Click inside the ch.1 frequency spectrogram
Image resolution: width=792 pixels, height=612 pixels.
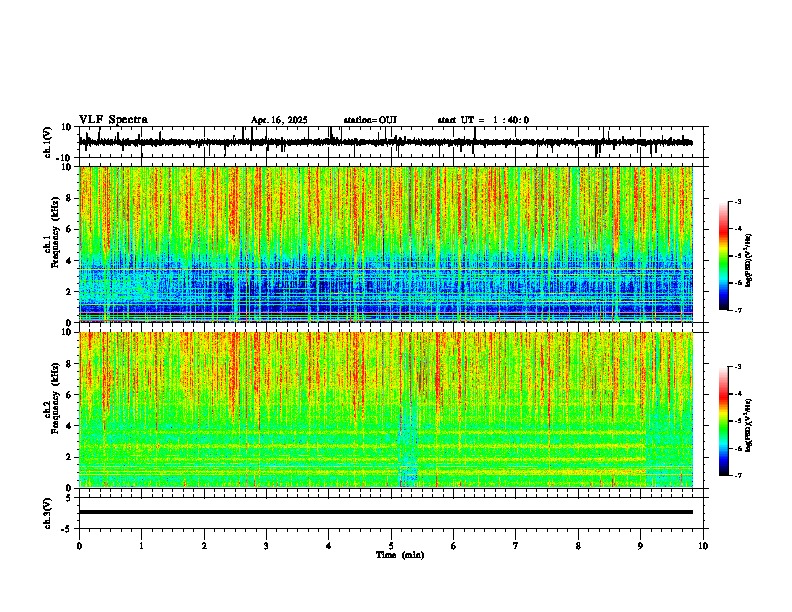point(386,244)
